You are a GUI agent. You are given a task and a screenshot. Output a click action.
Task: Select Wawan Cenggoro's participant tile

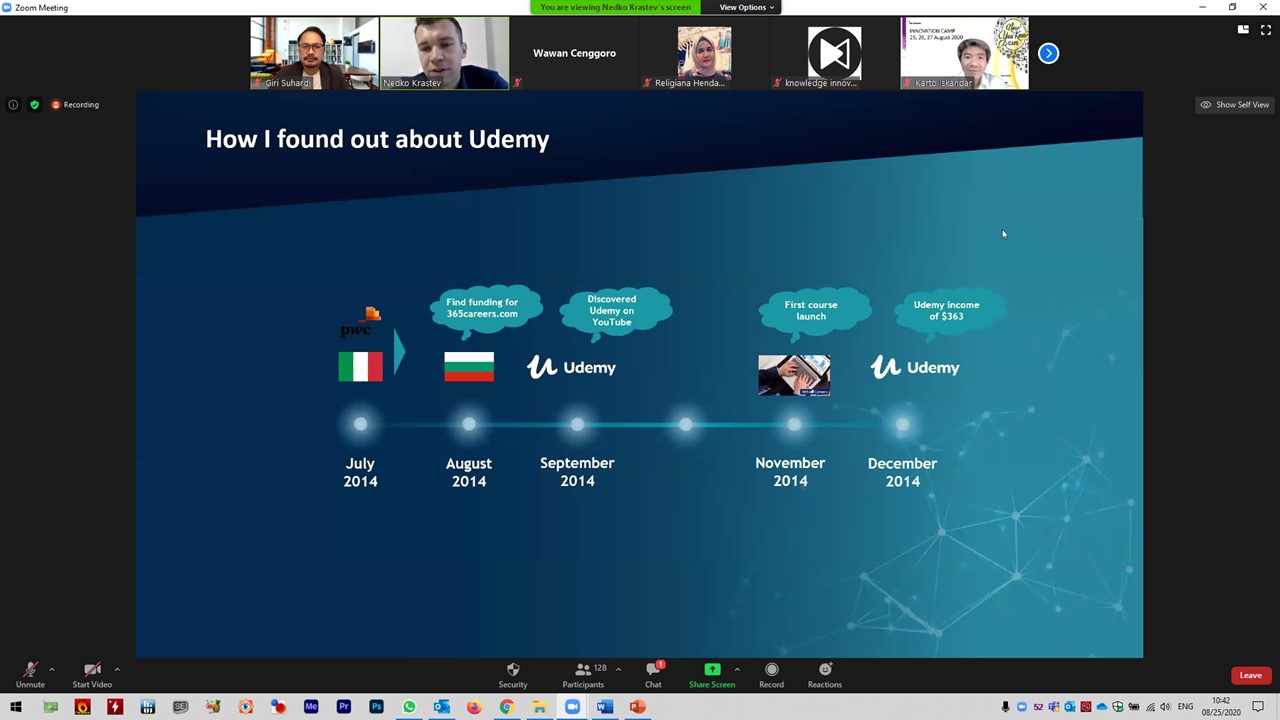click(x=574, y=53)
